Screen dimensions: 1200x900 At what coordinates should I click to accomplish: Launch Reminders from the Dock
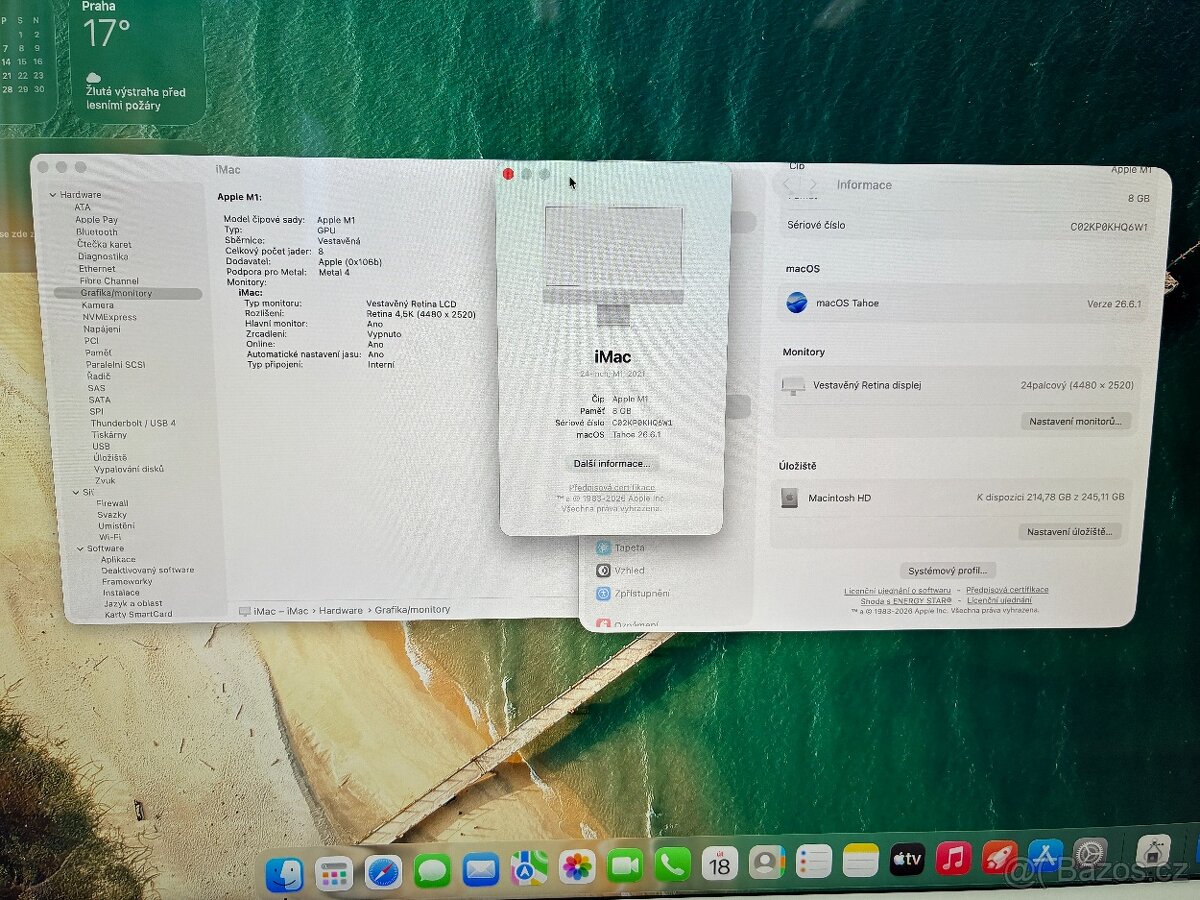pyautogui.click(x=814, y=861)
